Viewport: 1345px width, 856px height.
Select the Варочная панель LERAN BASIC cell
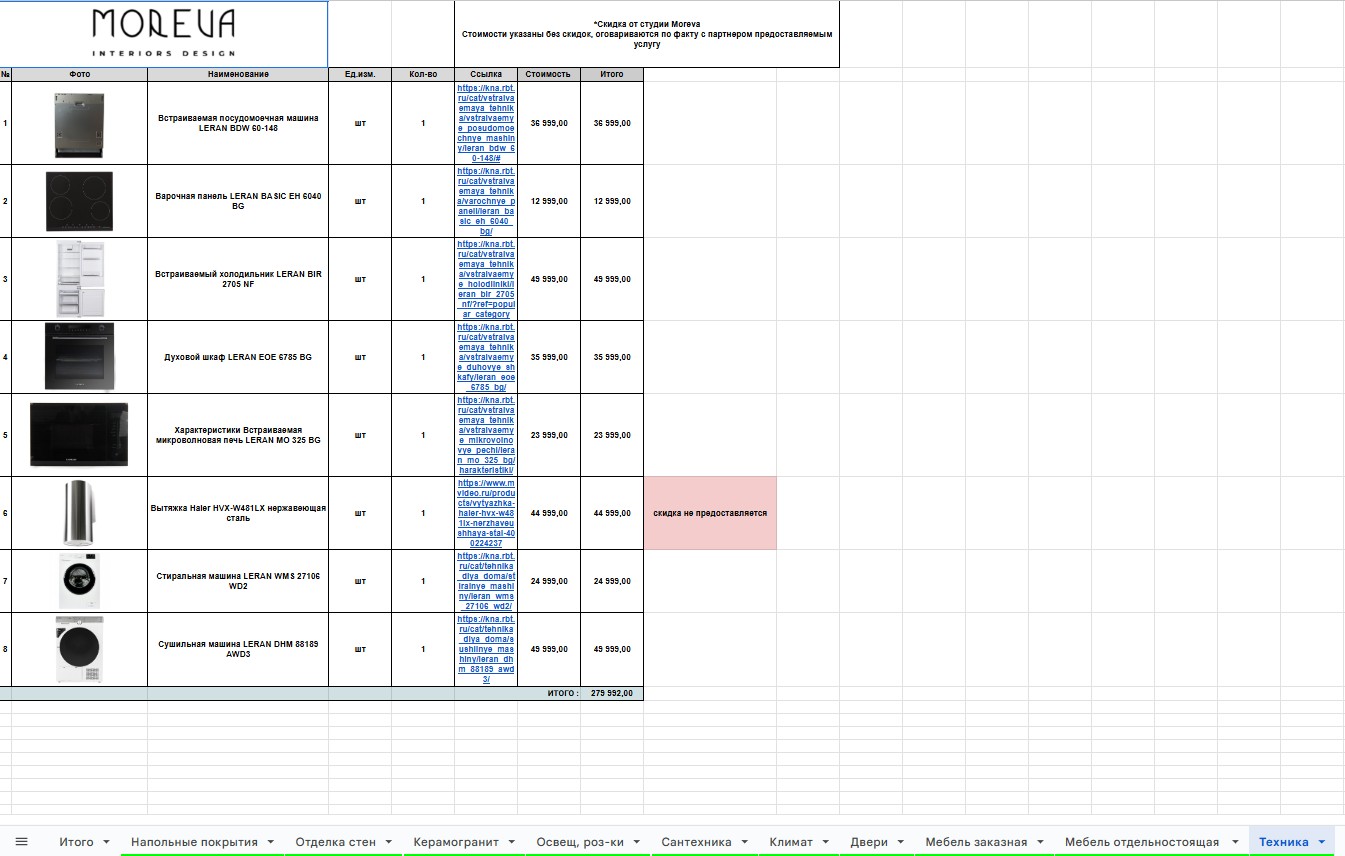pos(238,201)
